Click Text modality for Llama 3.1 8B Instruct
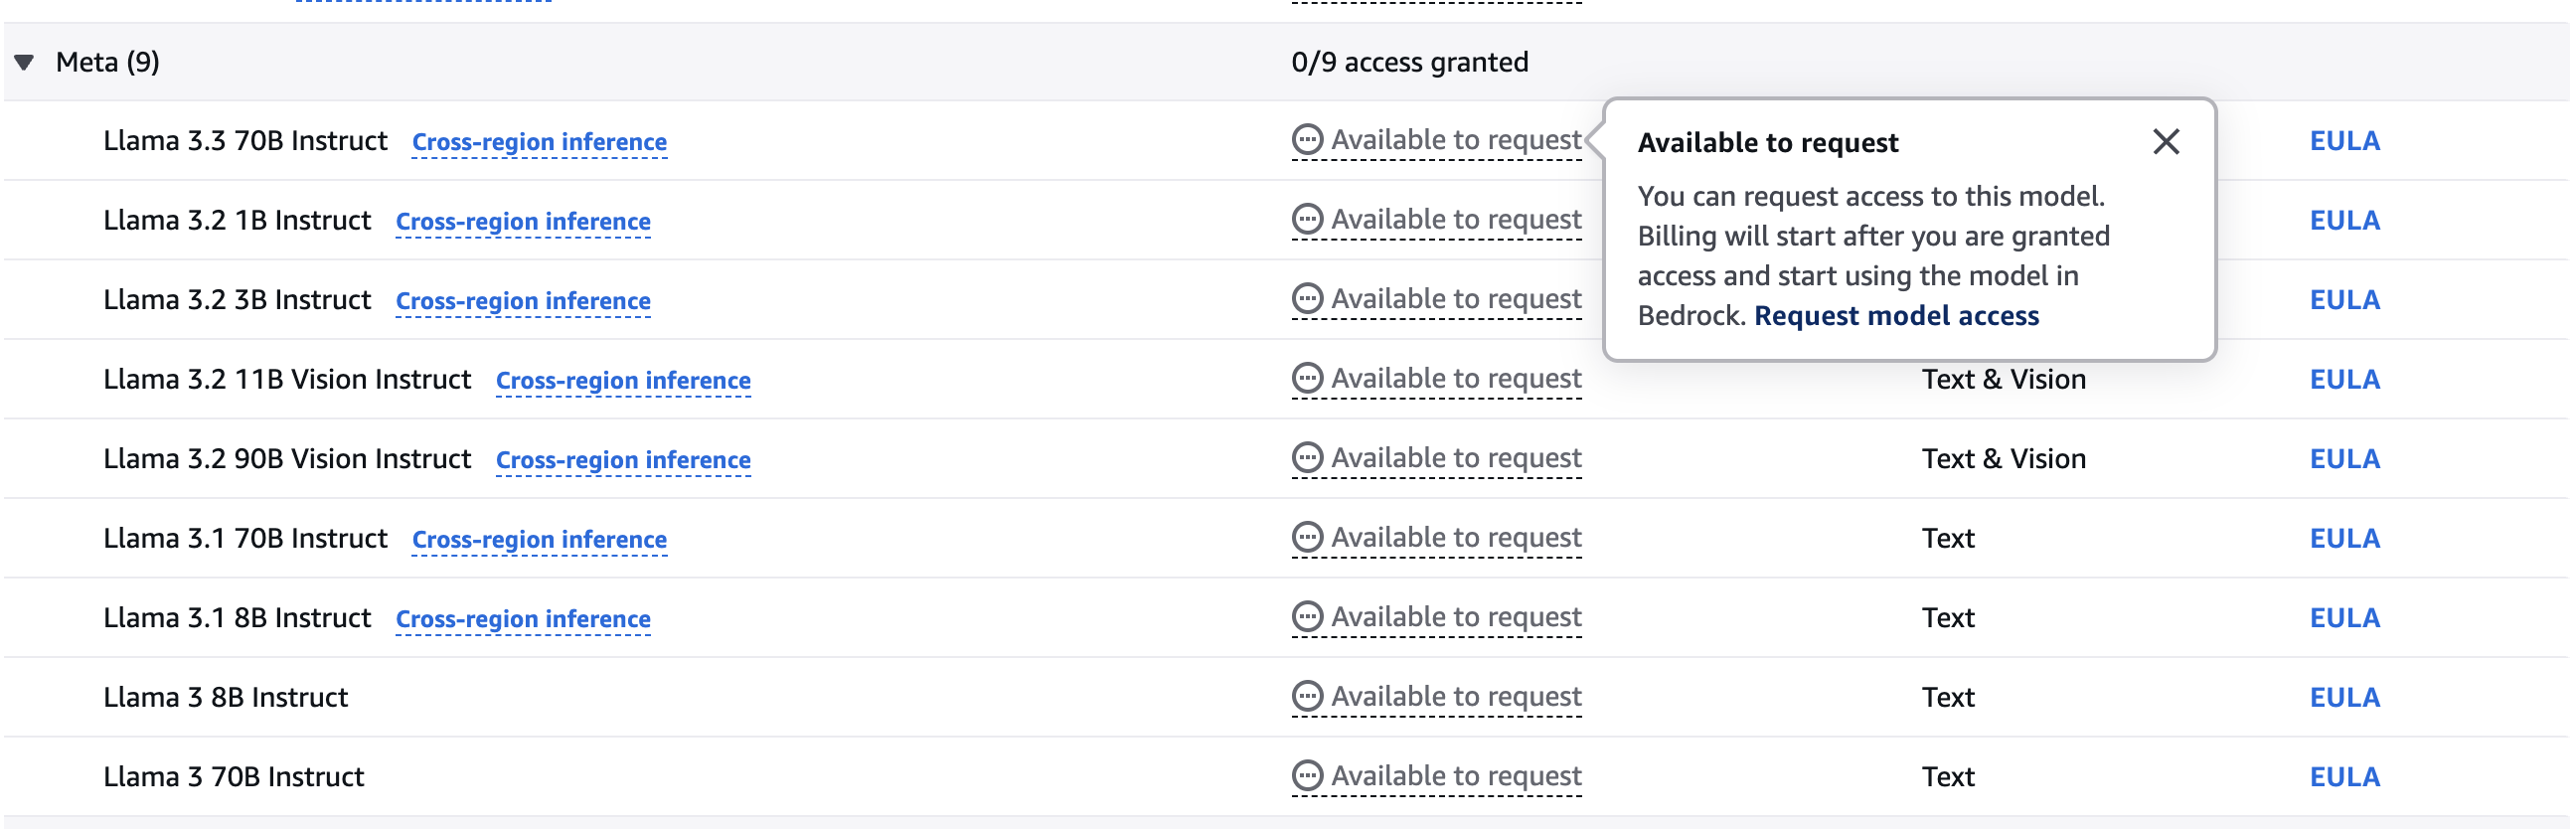Image resolution: width=2576 pixels, height=829 pixels. pyautogui.click(x=1947, y=618)
